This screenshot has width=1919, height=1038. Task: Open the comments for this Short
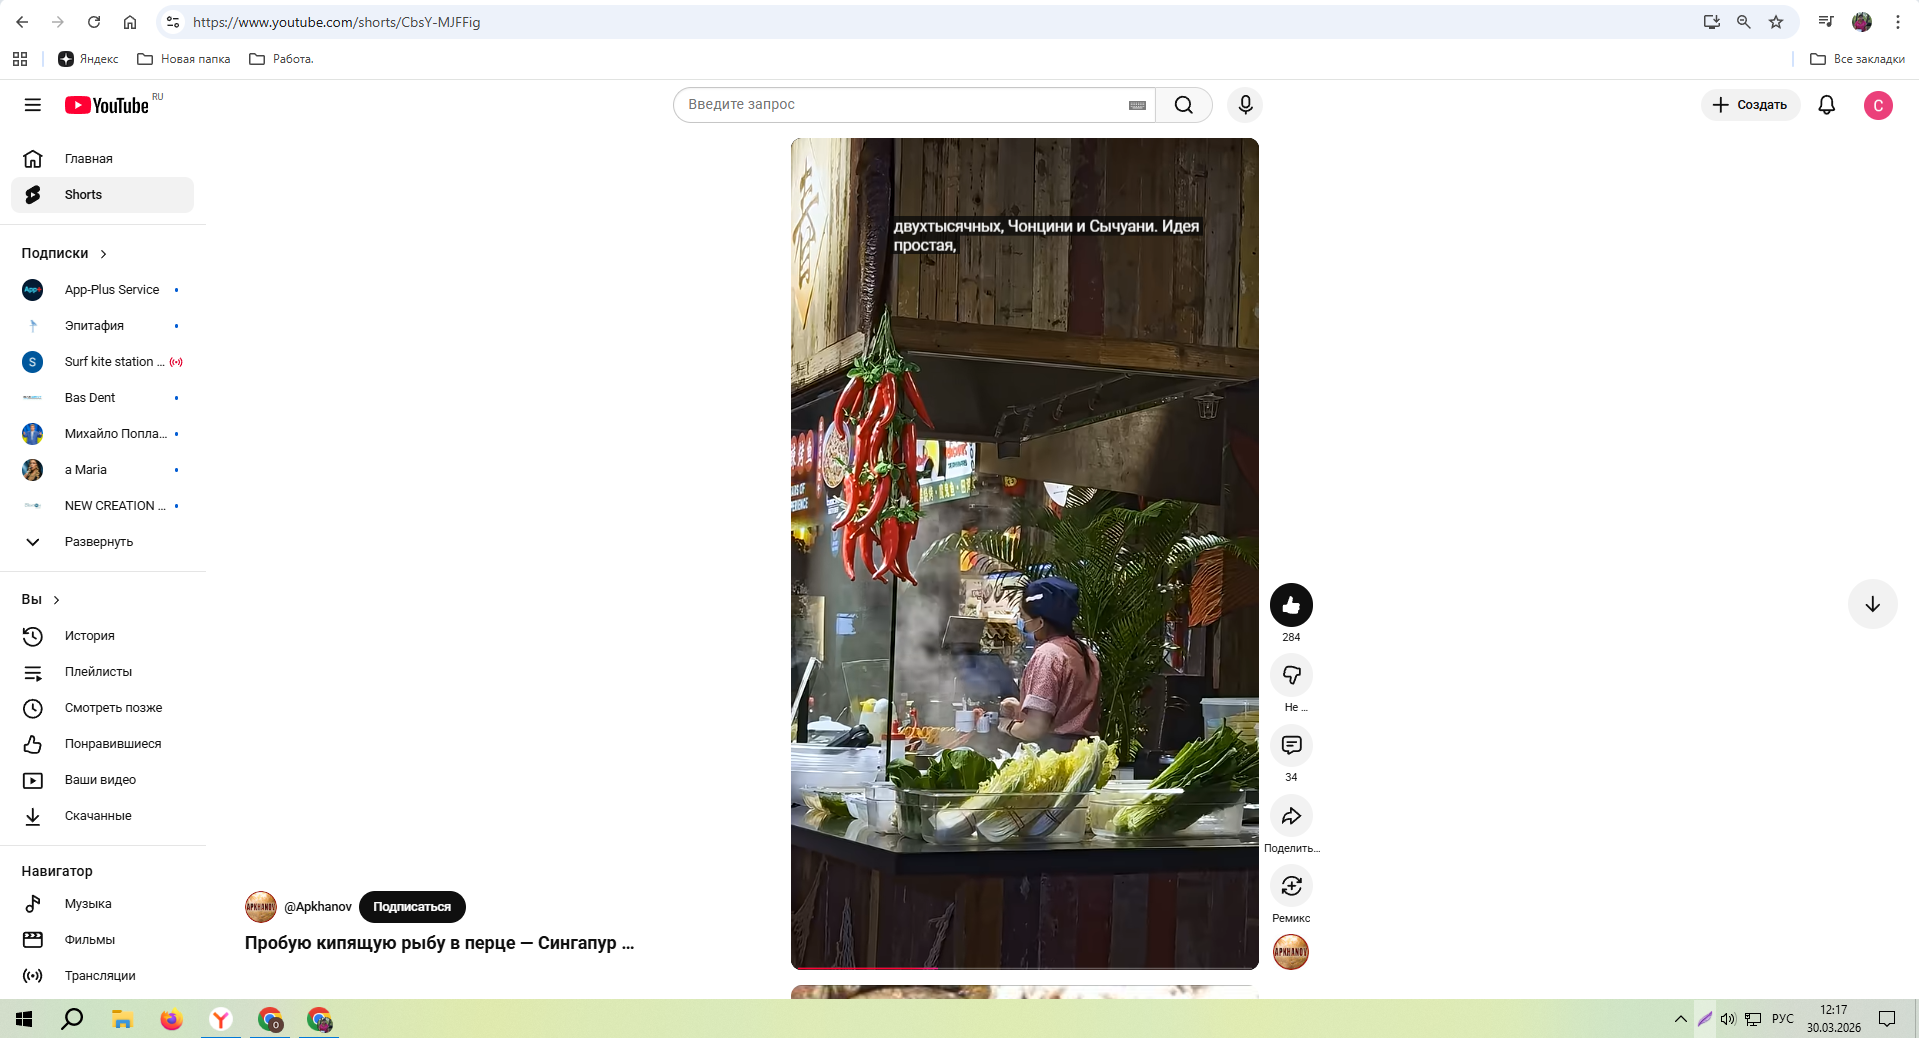tap(1291, 745)
